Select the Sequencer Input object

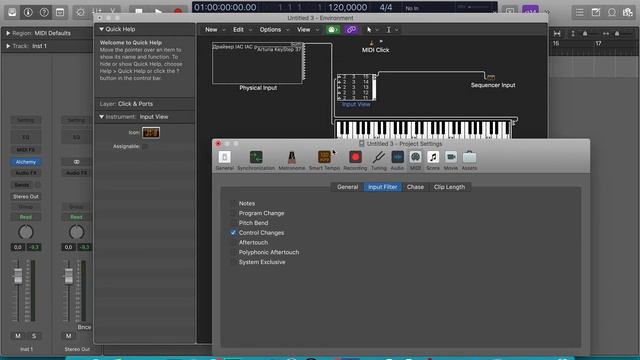pos(493,81)
